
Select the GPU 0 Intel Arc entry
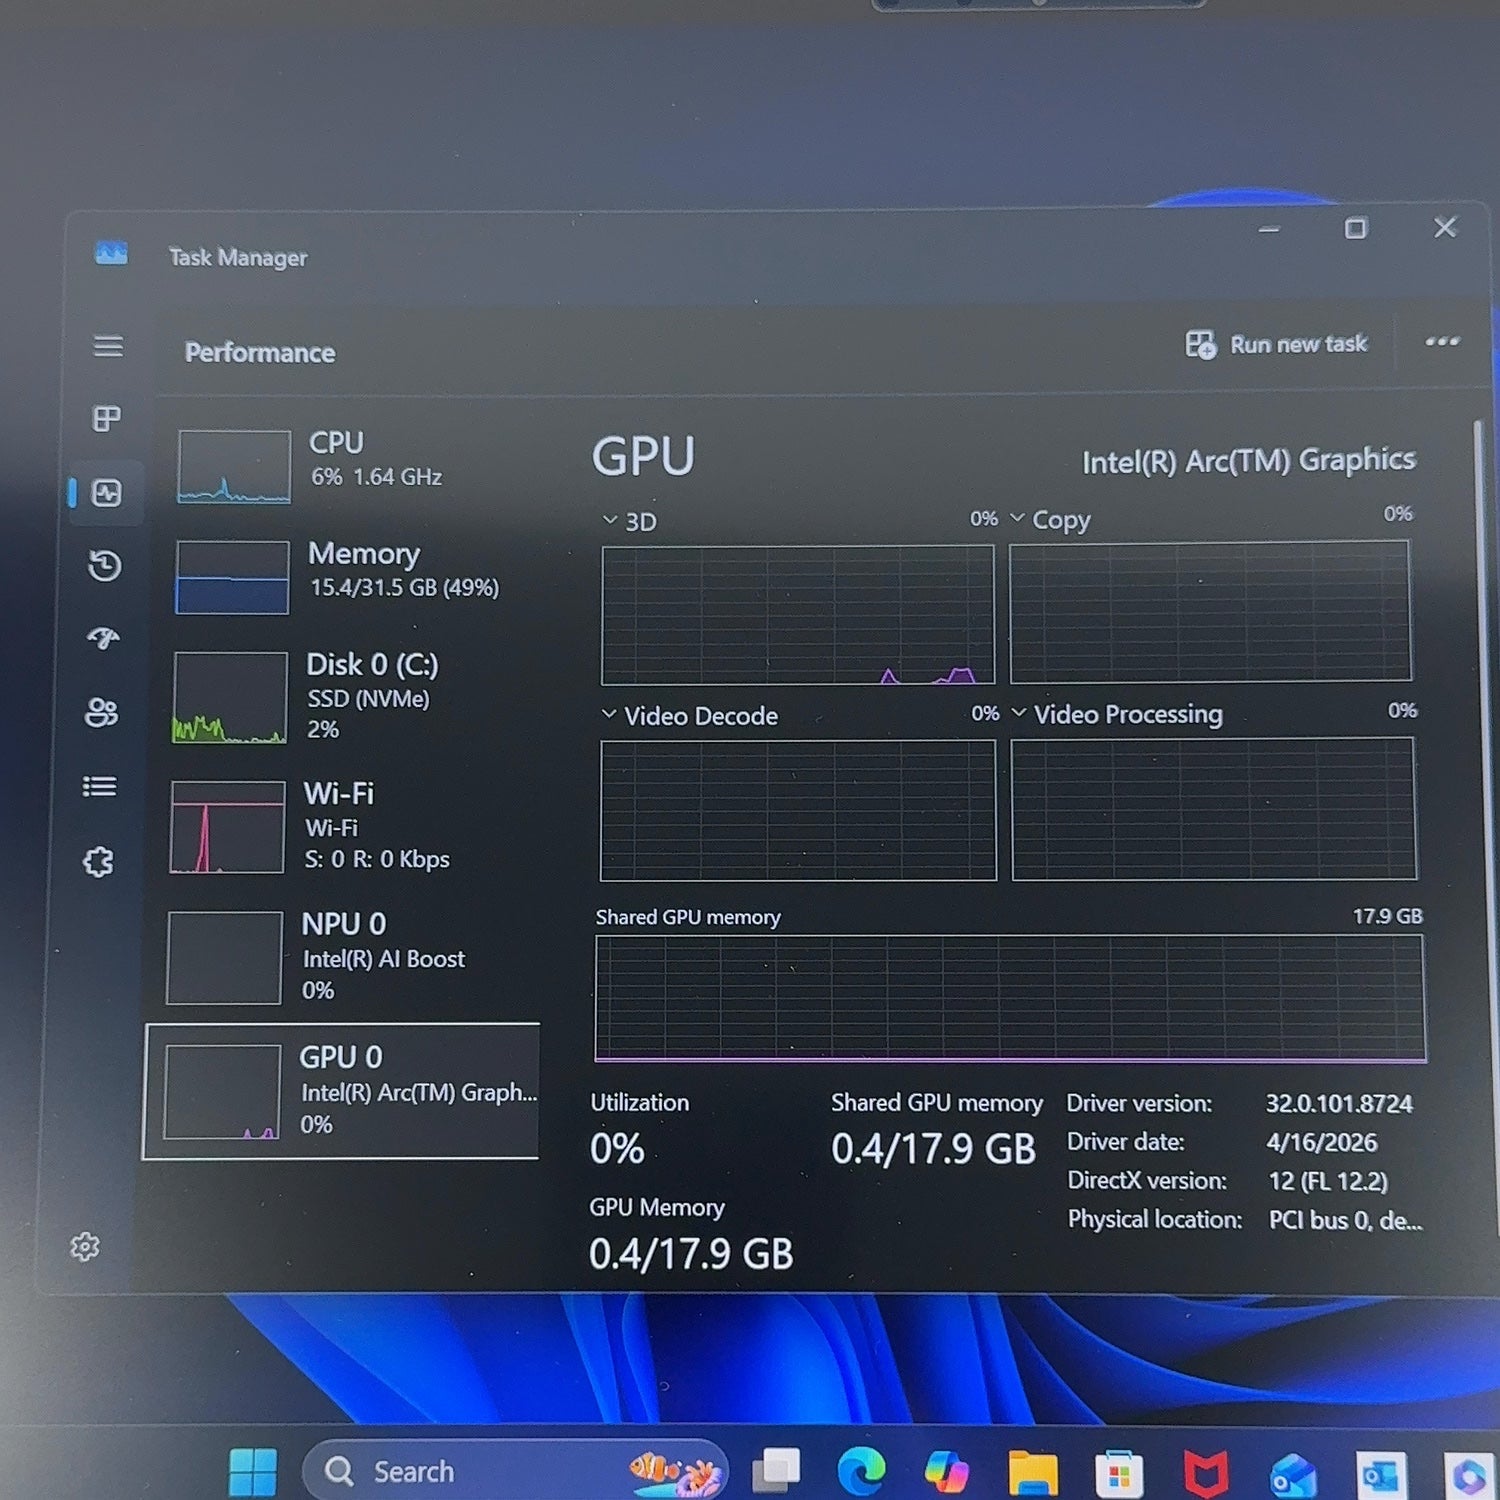pos(342,1091)
